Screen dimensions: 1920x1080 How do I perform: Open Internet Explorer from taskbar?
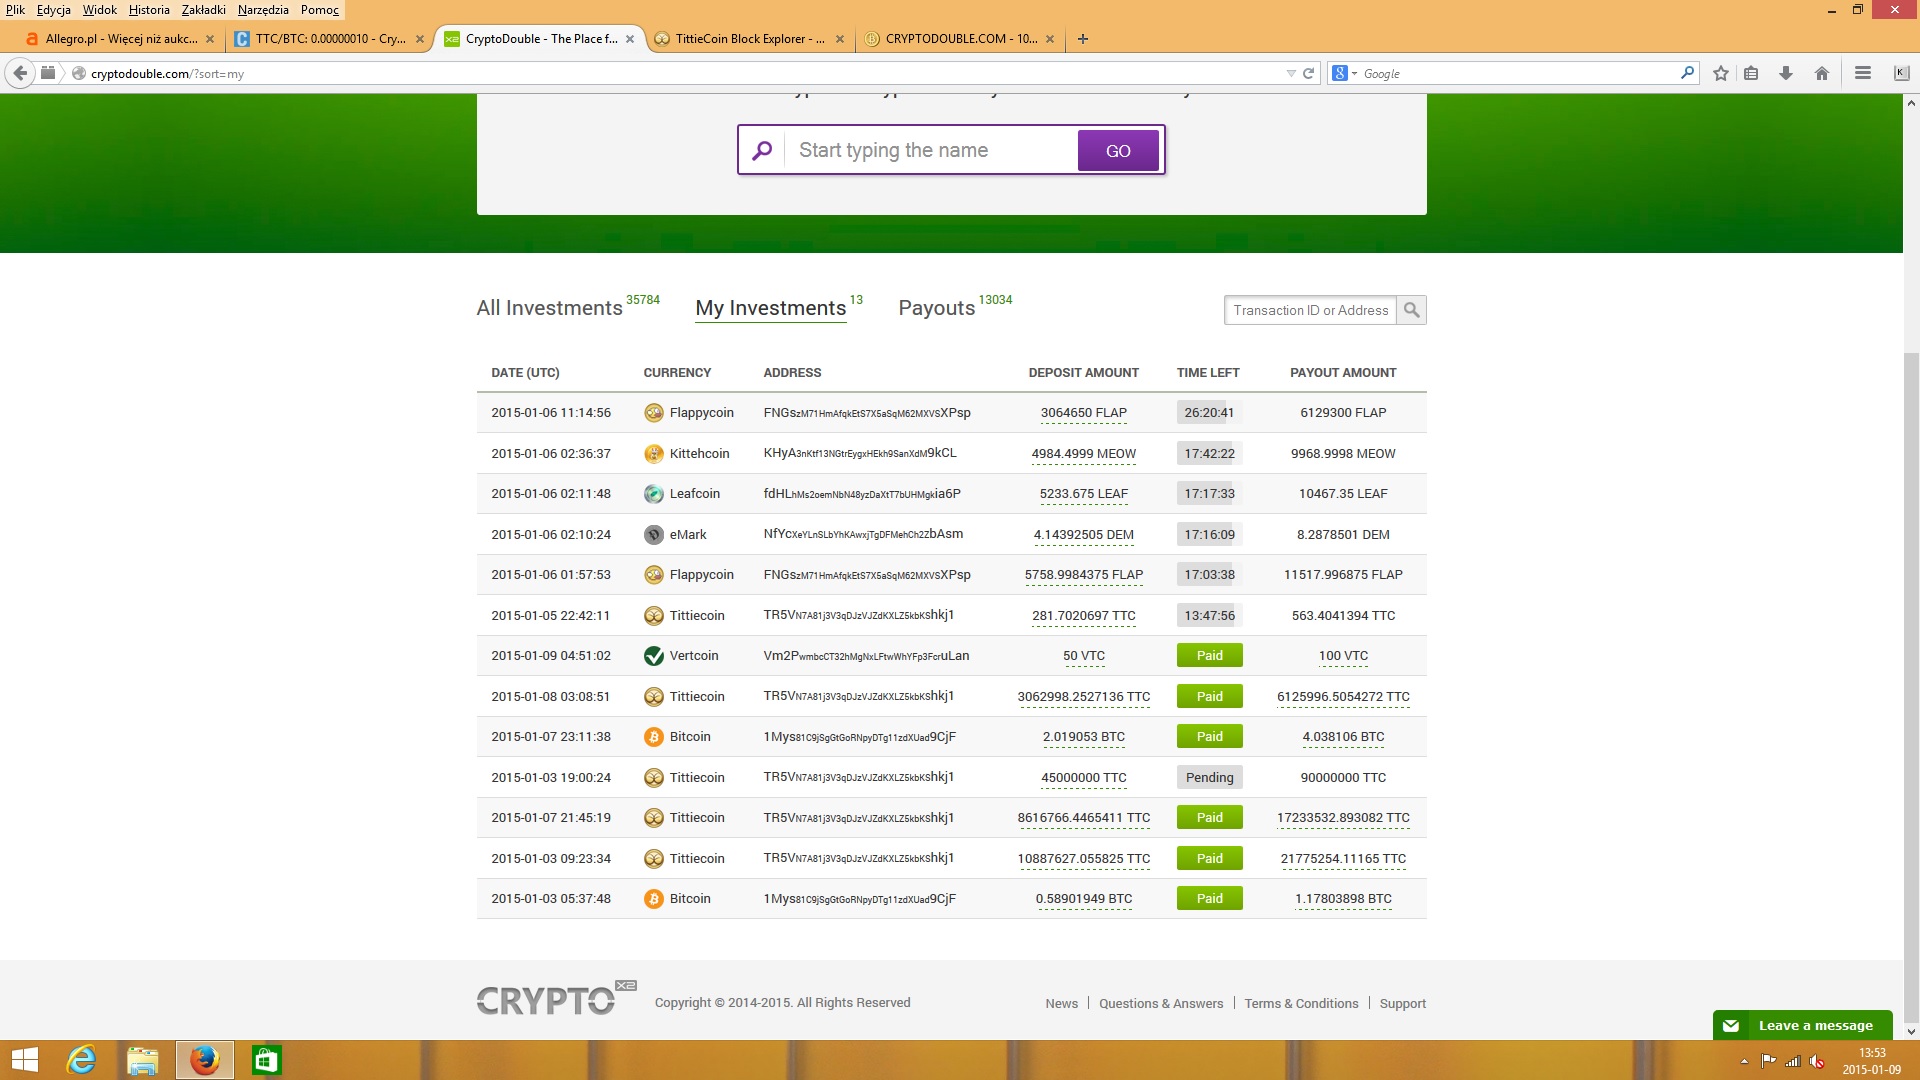coord(81,1060)
